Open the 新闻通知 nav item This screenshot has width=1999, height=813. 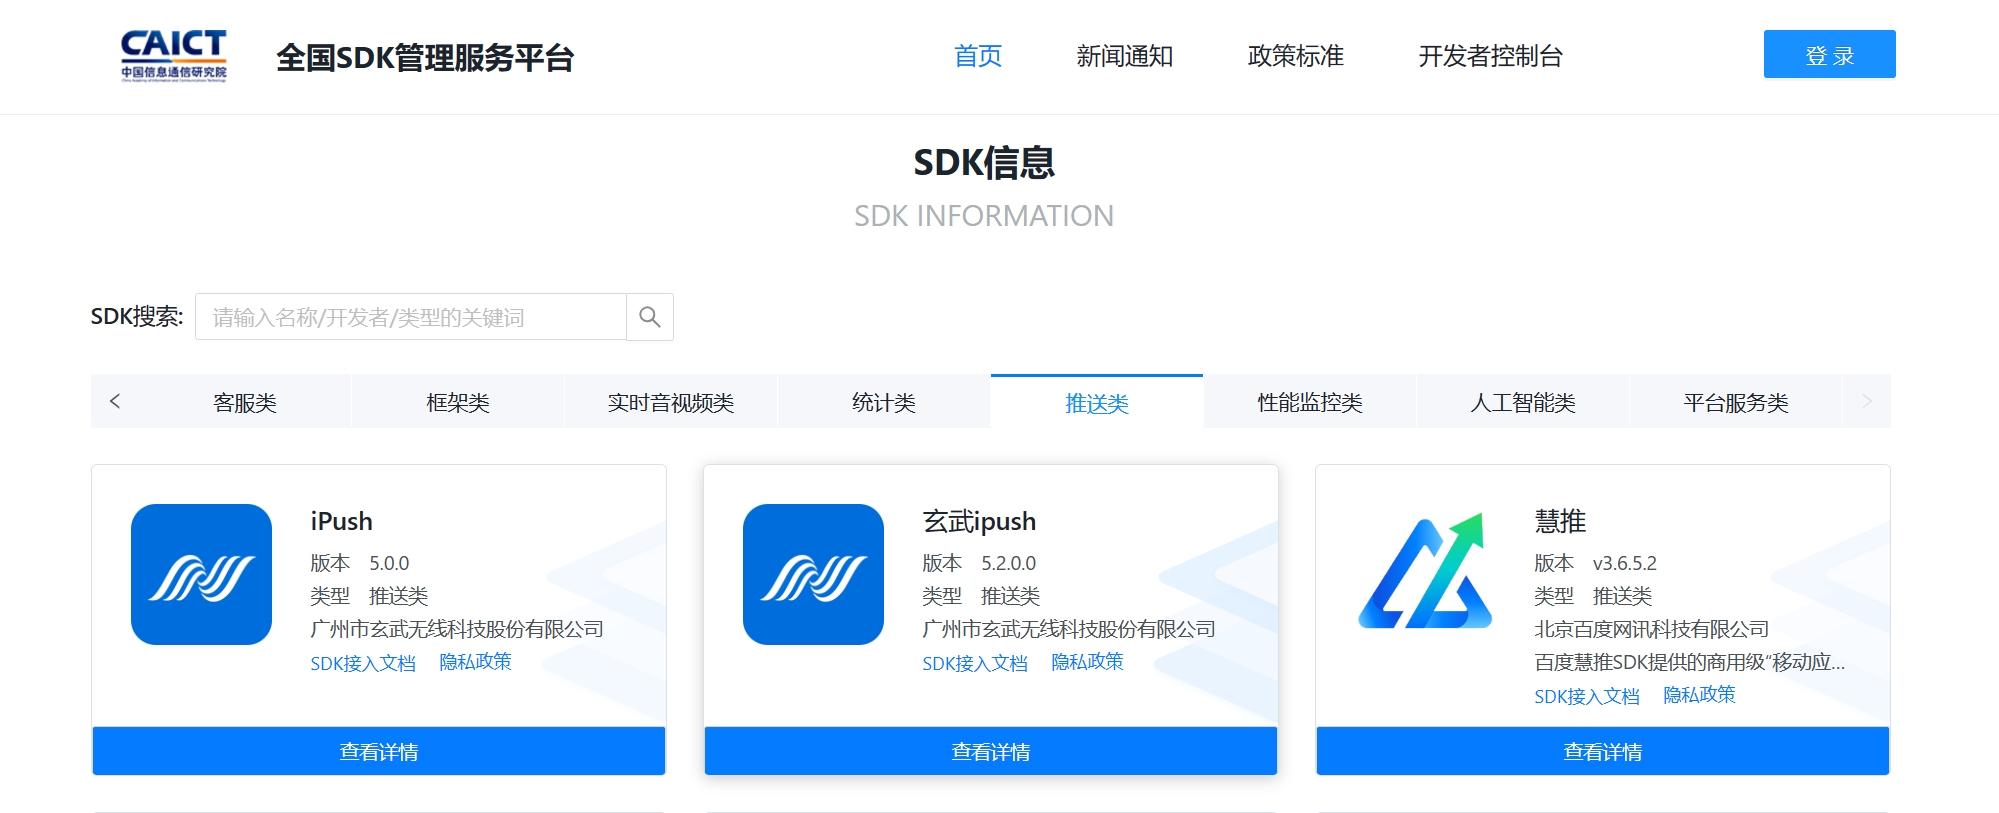(x=1124, y=56)
